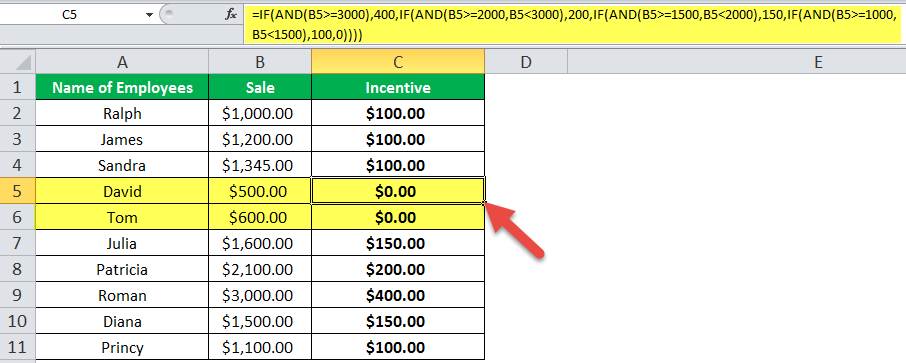Viewport: 906px width, 363px height.
Task: Click the Select All corner triangle
Action: (x=22, y=61)
